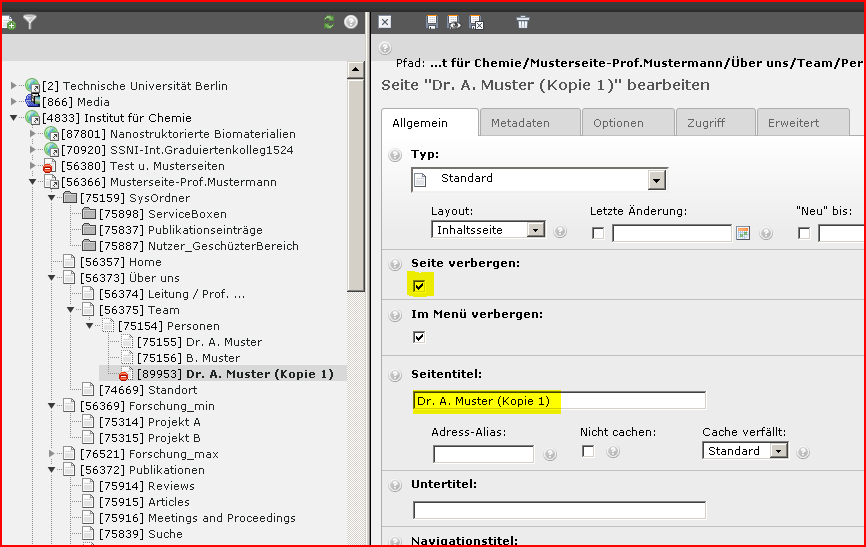Delete the page with trash icon
866x547 pixels.
(x=523, y=22)
